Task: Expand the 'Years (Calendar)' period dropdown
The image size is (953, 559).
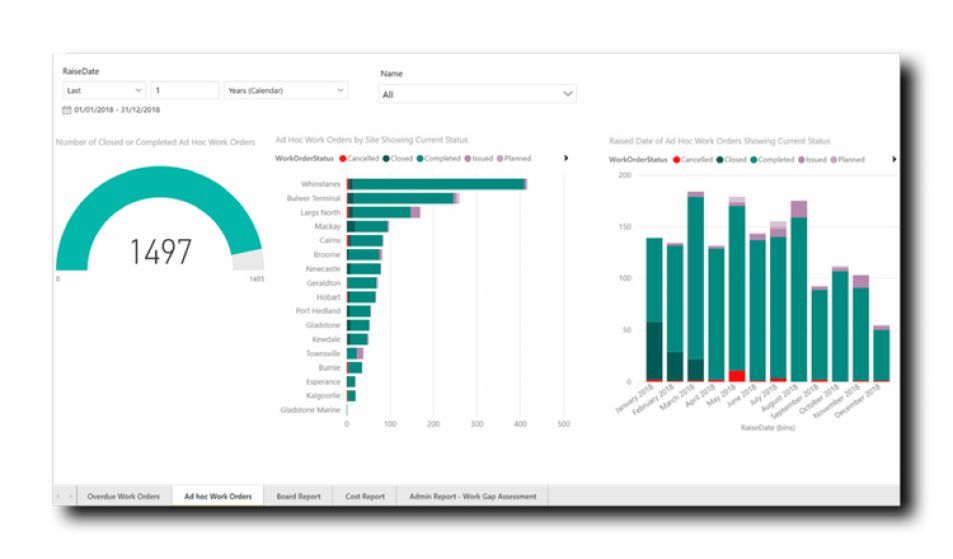Action: [x=286, y=90]
